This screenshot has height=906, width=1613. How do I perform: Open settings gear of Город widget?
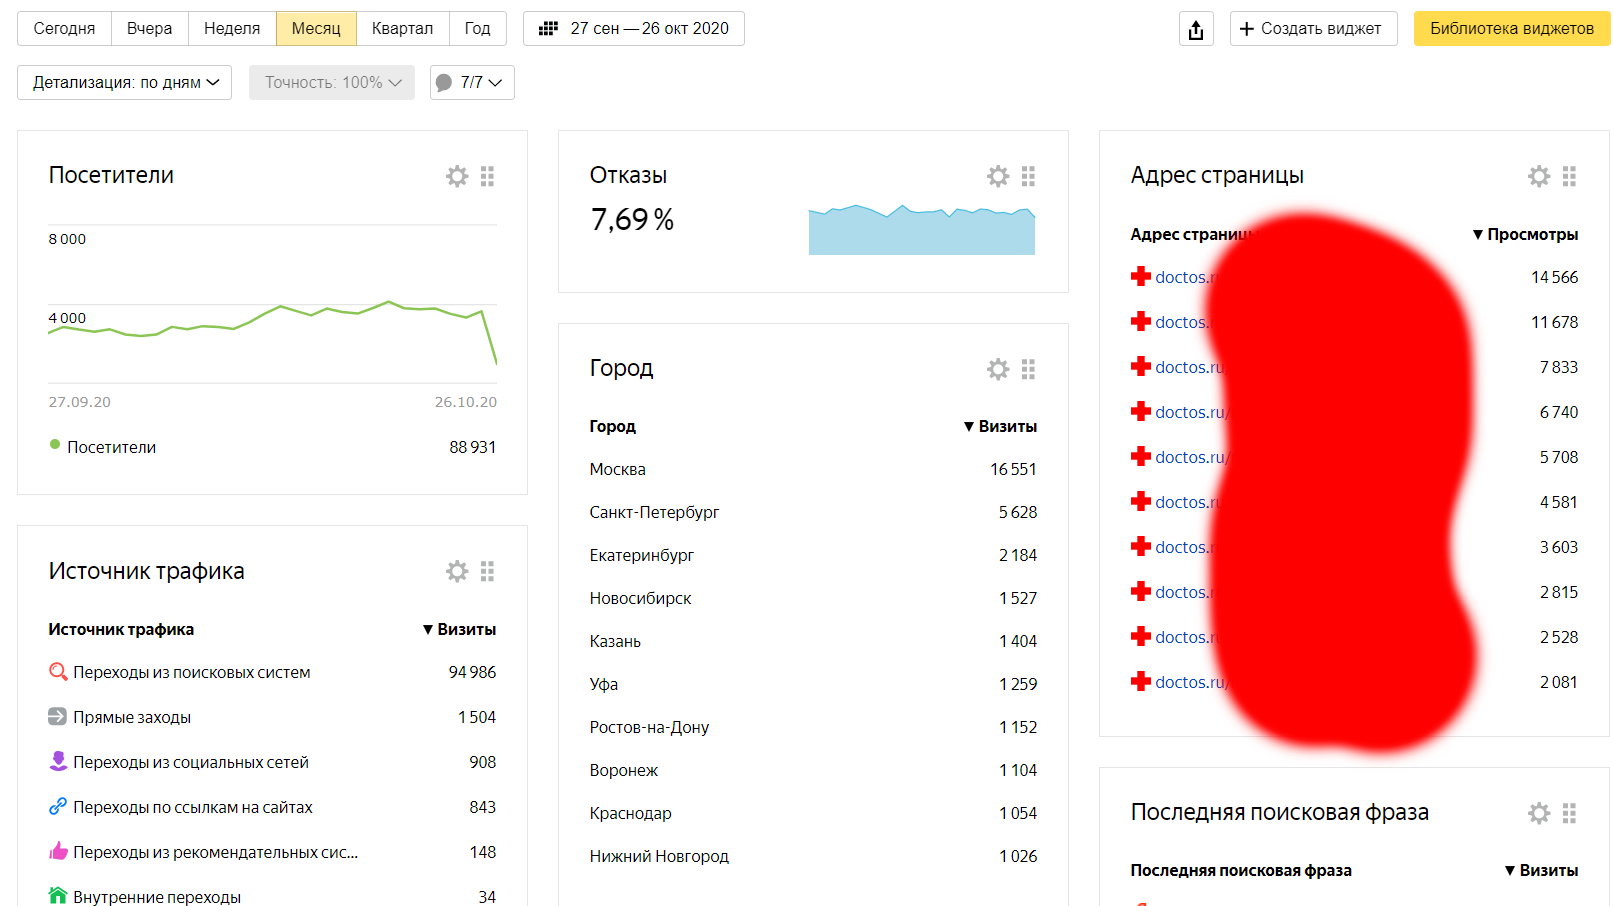[998, 369]
